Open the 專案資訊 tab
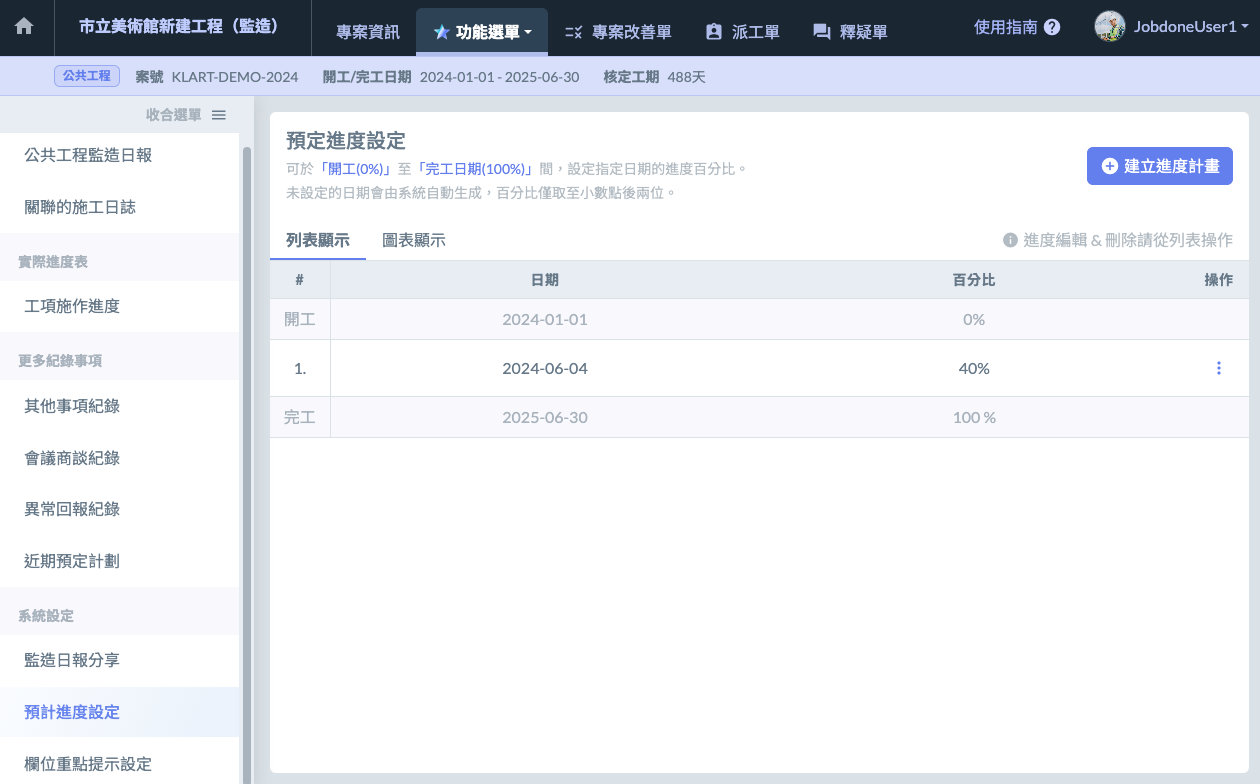This screenshot has width=1260, height=784. point(368,32)
